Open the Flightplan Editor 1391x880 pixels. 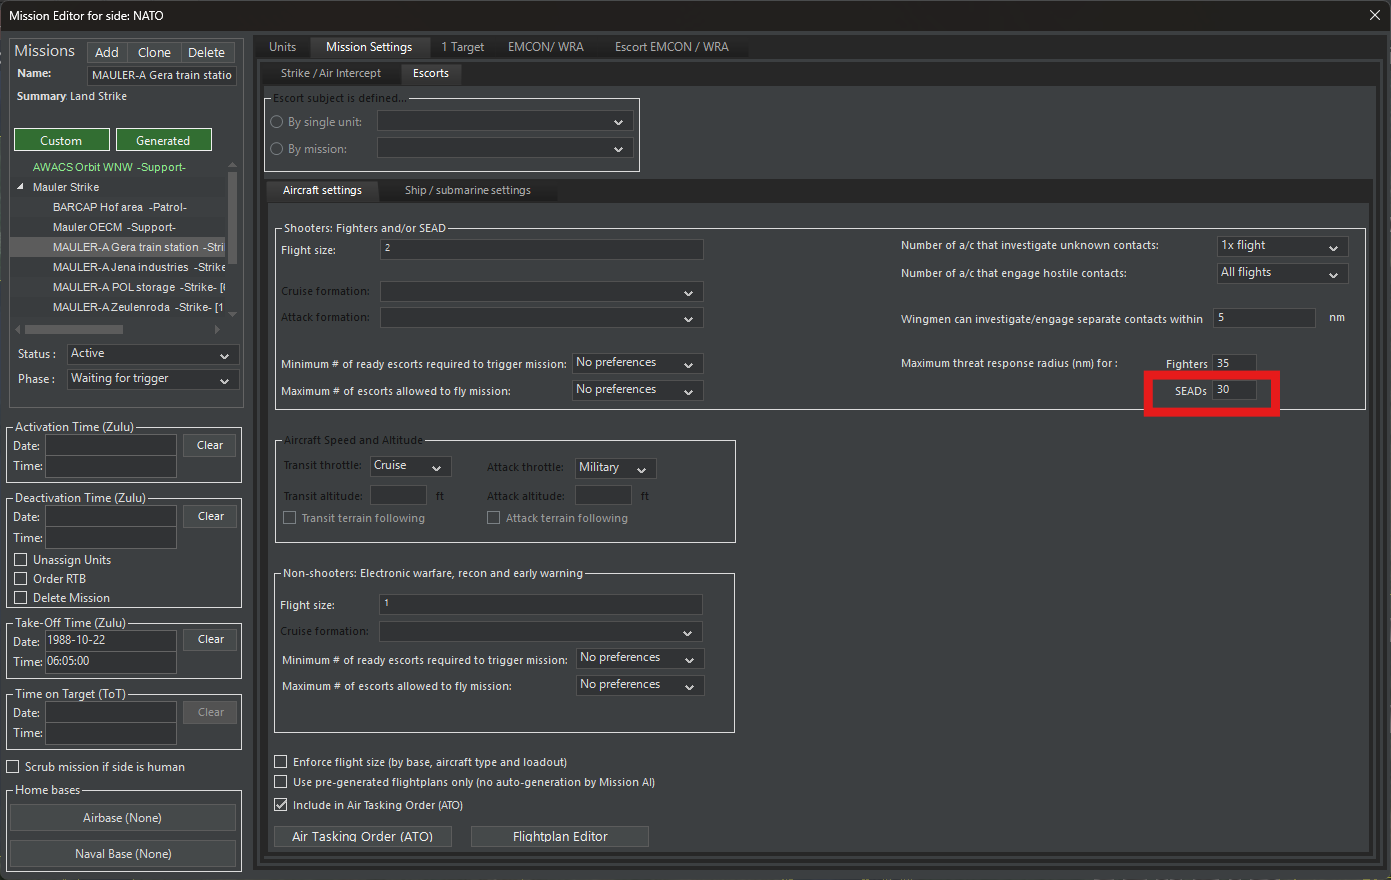(559, 836)
